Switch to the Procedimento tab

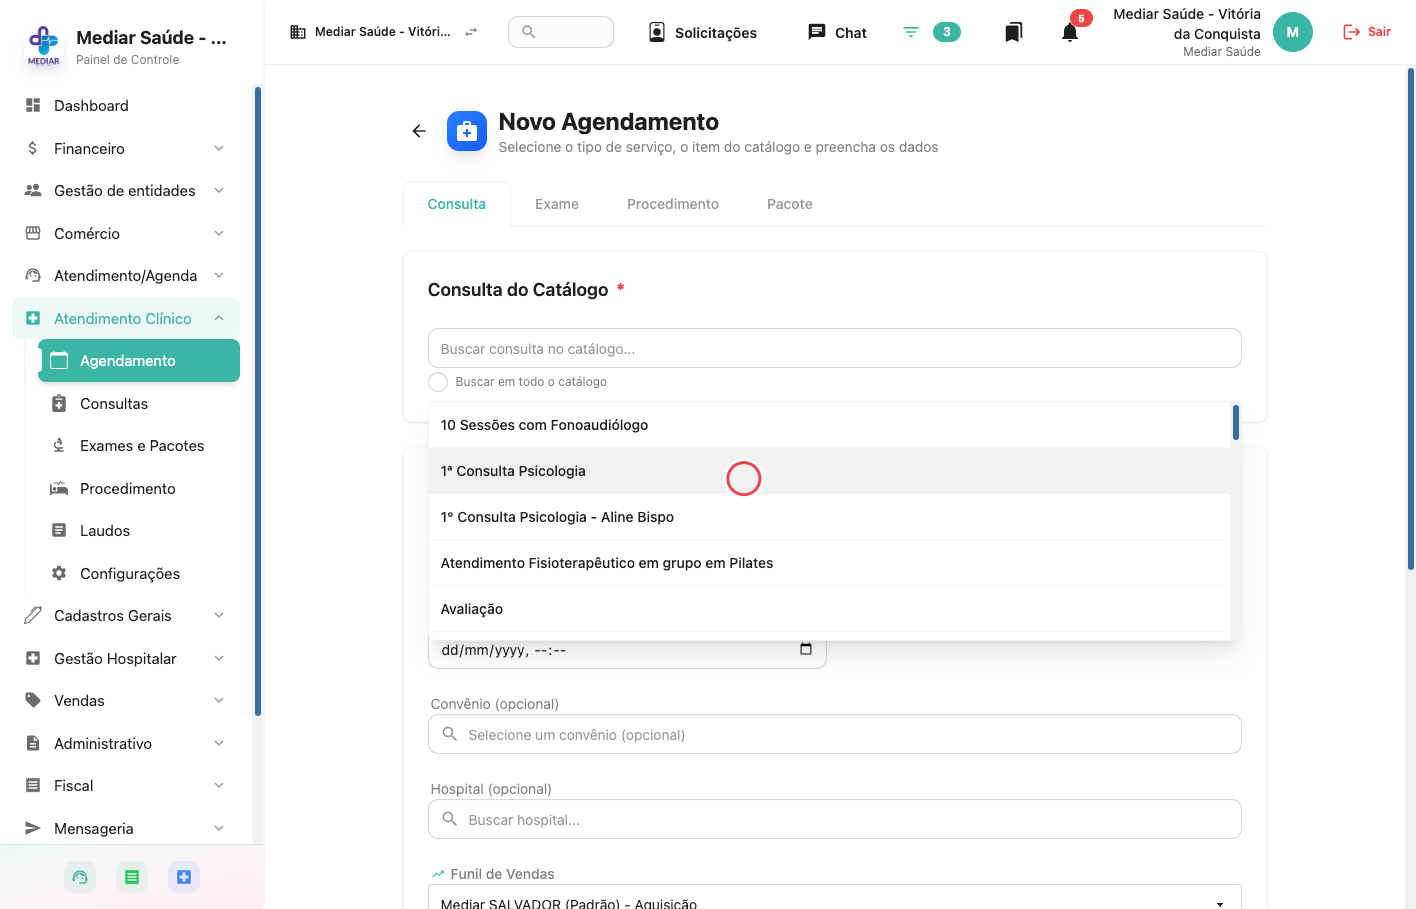(x=673, y=204)
